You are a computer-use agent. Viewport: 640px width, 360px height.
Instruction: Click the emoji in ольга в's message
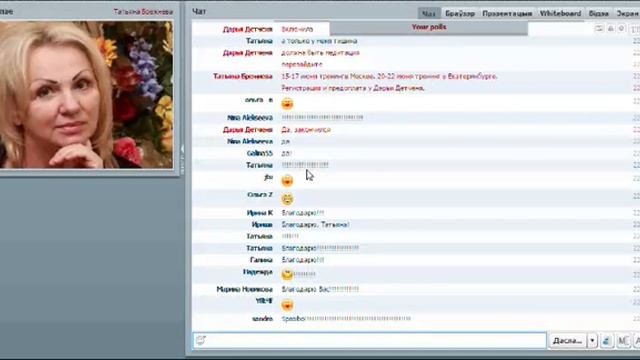coord(287,104)
